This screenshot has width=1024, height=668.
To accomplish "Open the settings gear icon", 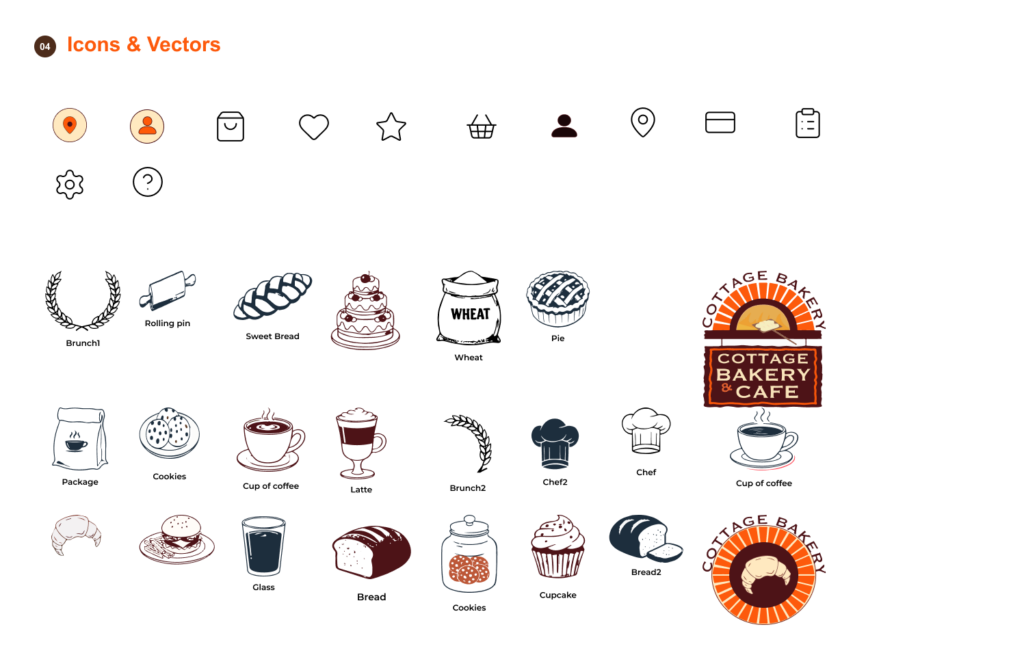I will pyautogui.click(x=70, y=184).
